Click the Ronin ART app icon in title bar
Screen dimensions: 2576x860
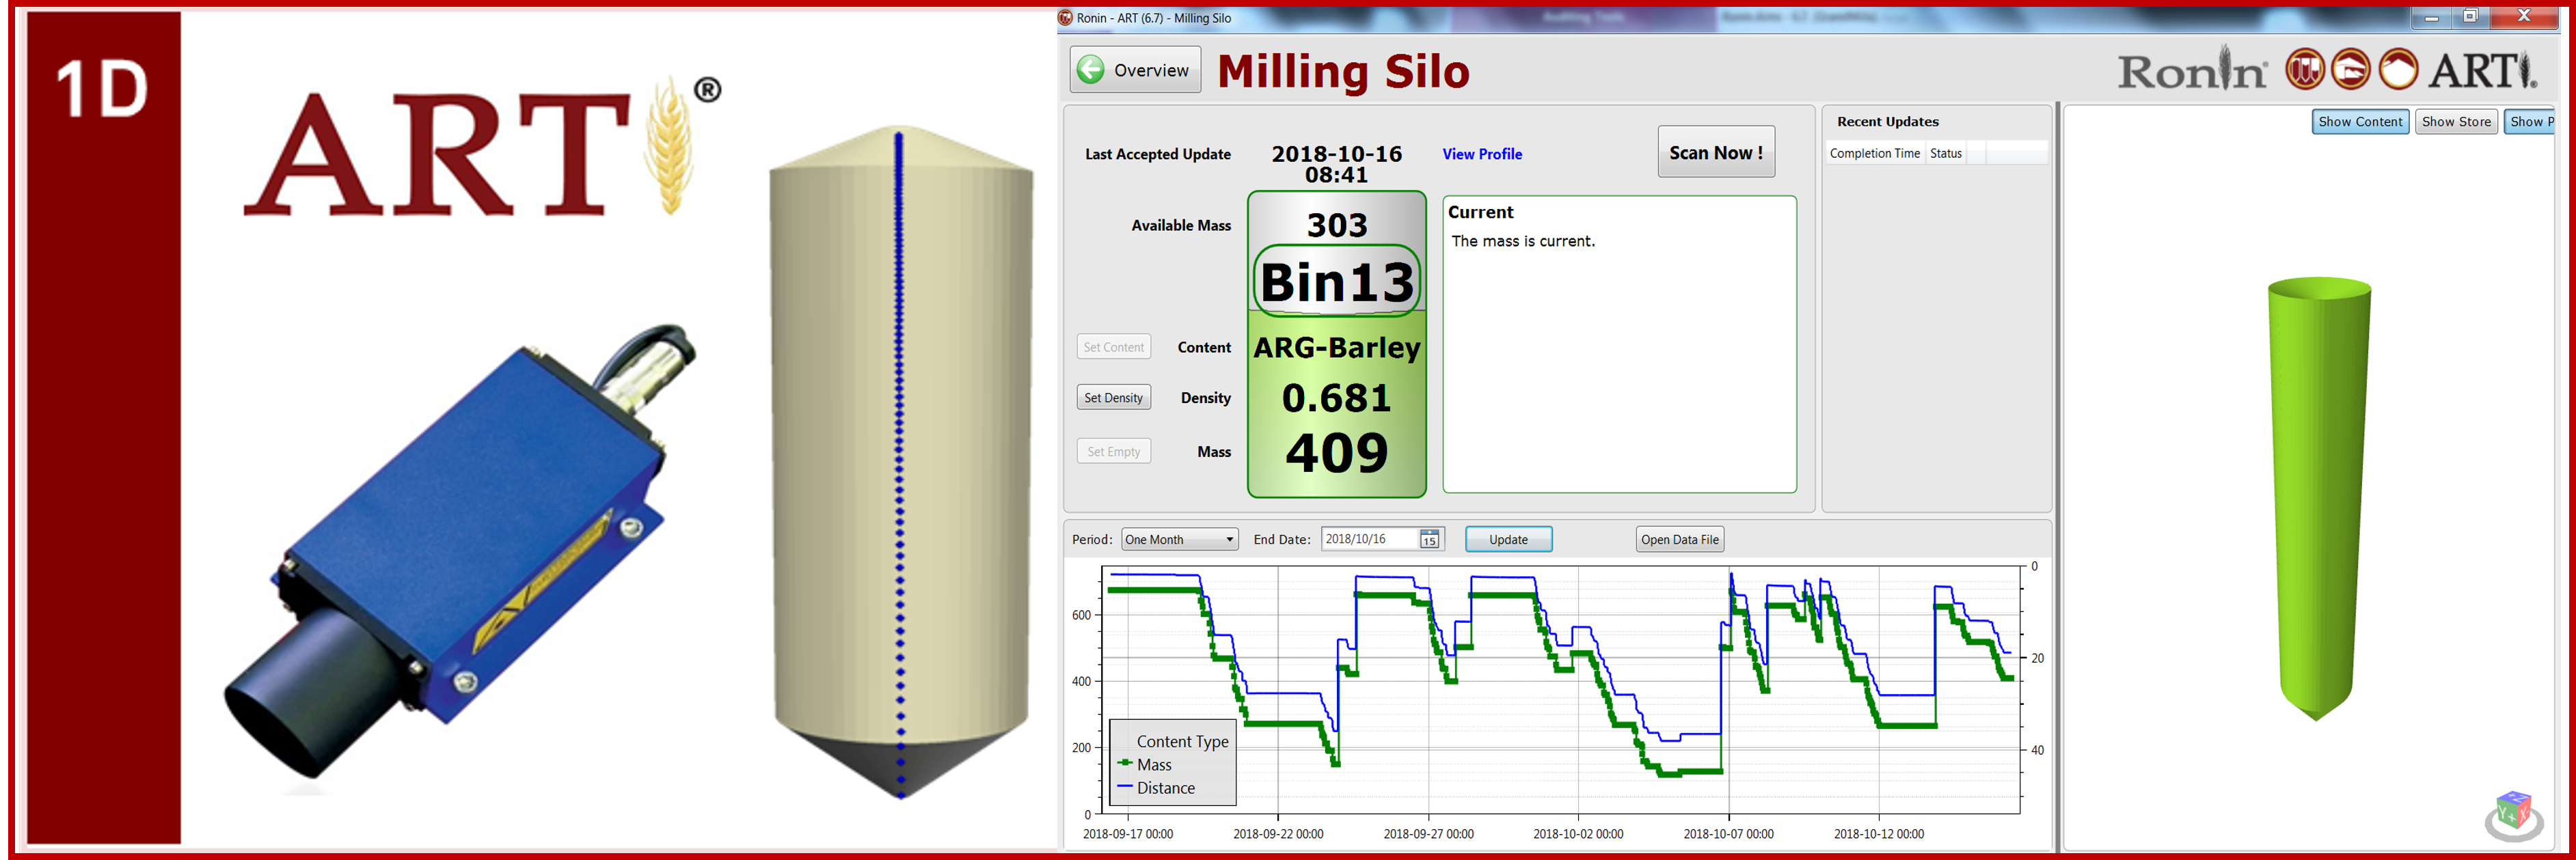(1066, 18)
